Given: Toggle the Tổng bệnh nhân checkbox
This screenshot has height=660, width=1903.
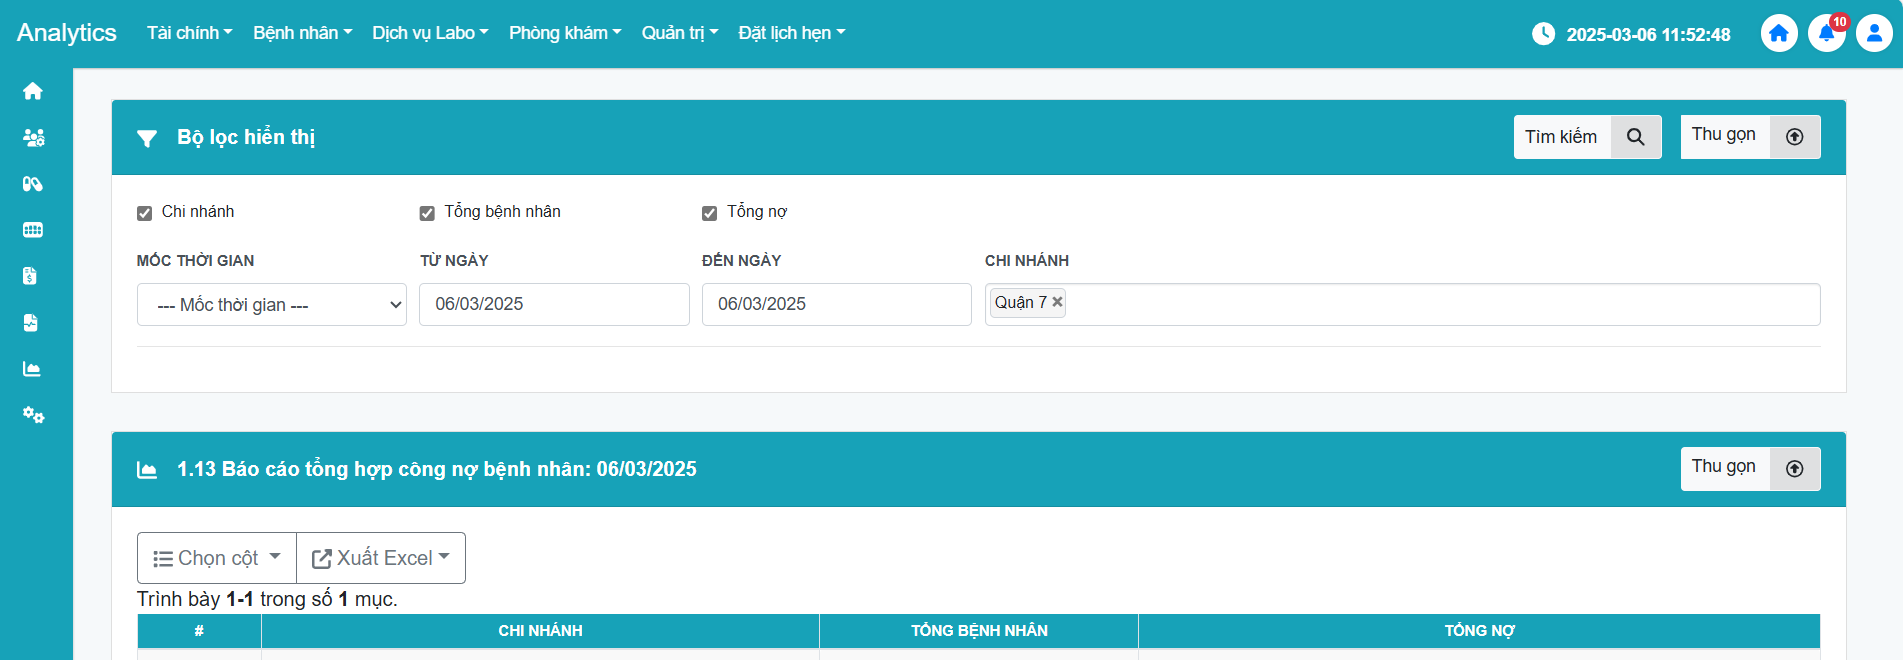Looking at the screenshot, I should (x=427, y=213).
